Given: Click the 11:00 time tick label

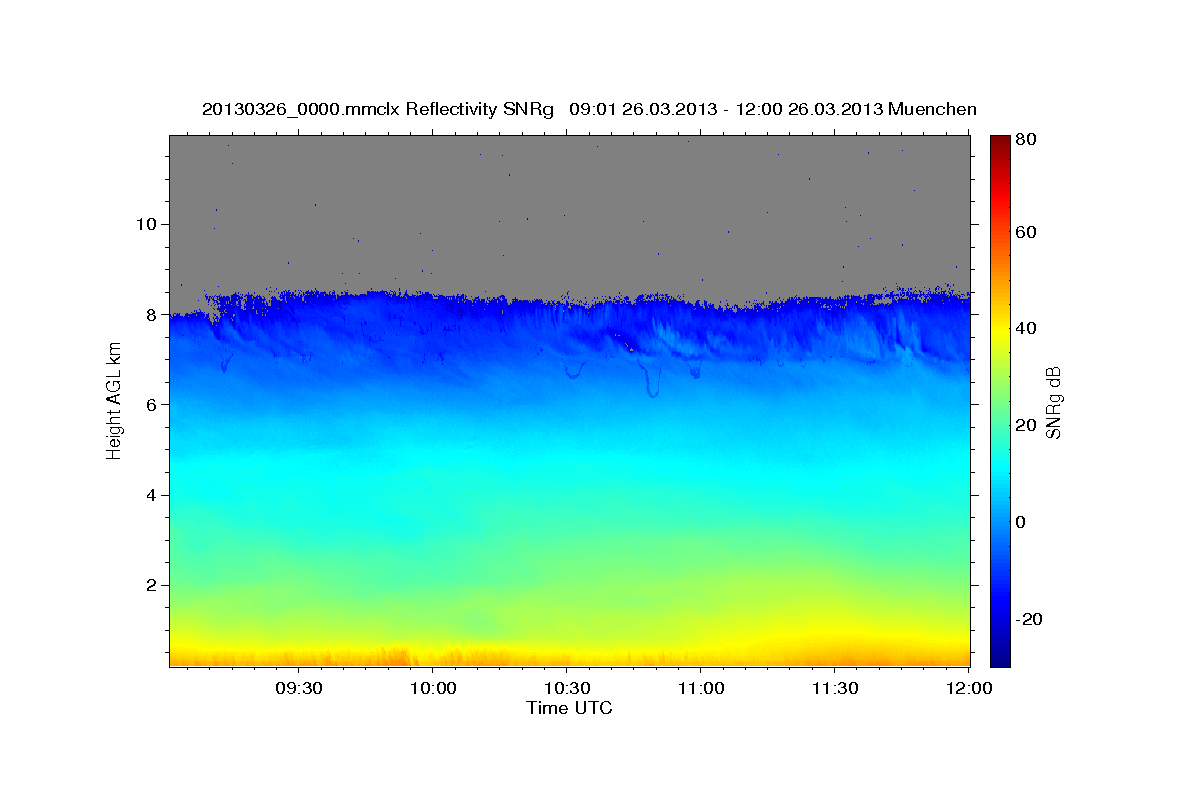Looking at the screenshot, I should click(x=700, y=688).
